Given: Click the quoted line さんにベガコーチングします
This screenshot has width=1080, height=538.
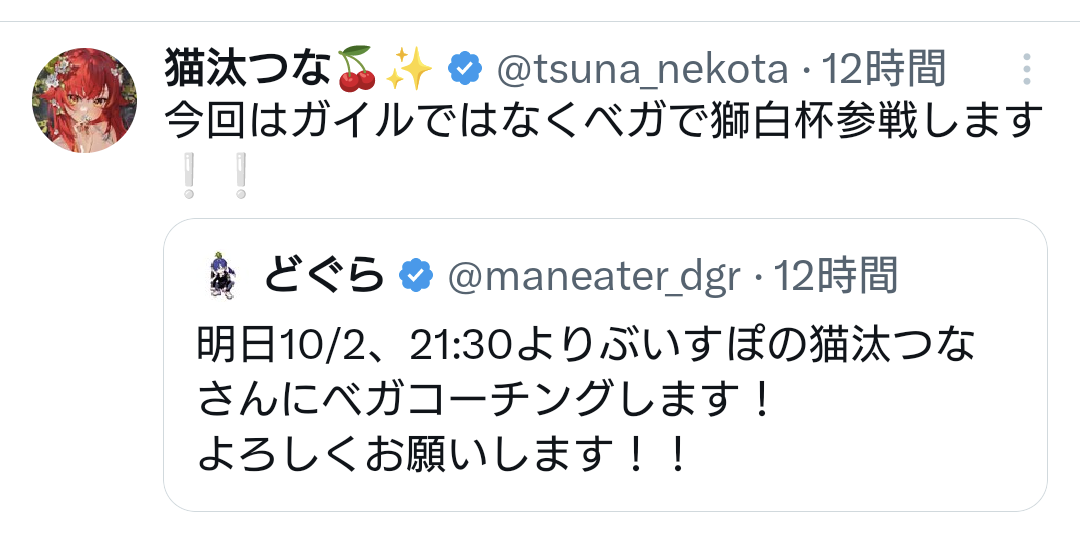Looking at the screenshot, I should click(485, 402).
